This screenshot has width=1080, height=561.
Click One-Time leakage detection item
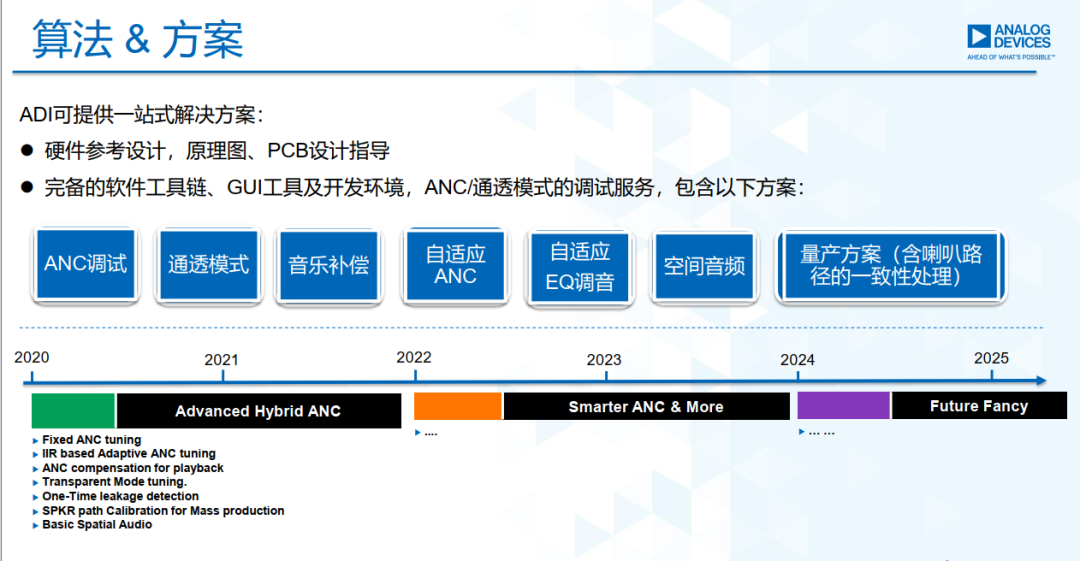[x=121, y=496]
